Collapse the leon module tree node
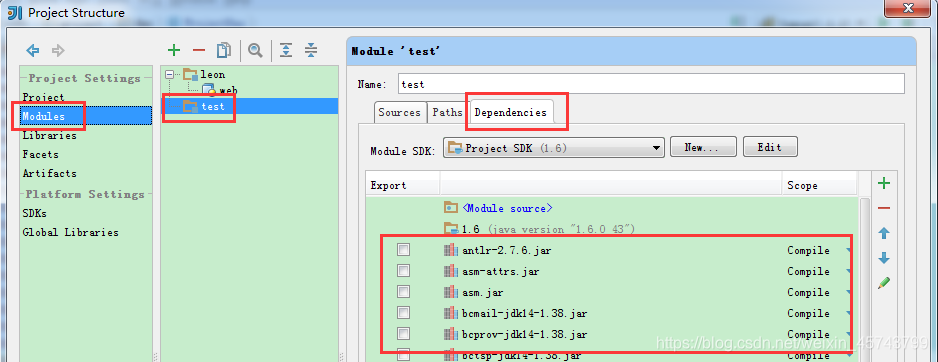Viewport: 938px width, 362px height. tap(170, 75)
